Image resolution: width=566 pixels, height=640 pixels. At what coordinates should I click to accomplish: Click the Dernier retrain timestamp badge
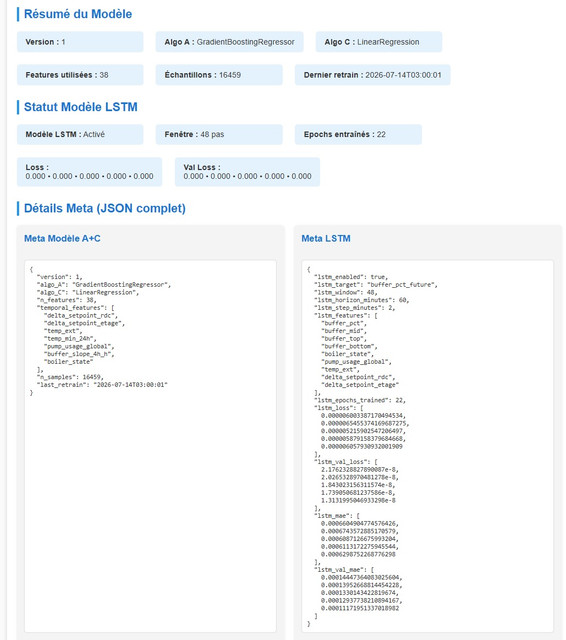click(373, 75)
